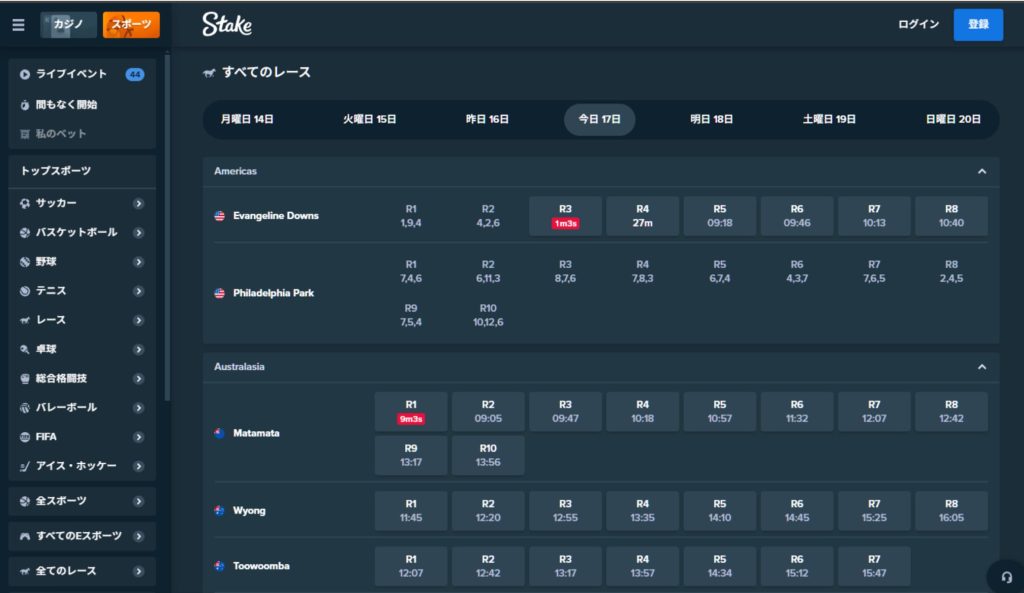The image size is (1024, 593).
Task: Click the MMA glove icon
Action: tap(25, 379)
